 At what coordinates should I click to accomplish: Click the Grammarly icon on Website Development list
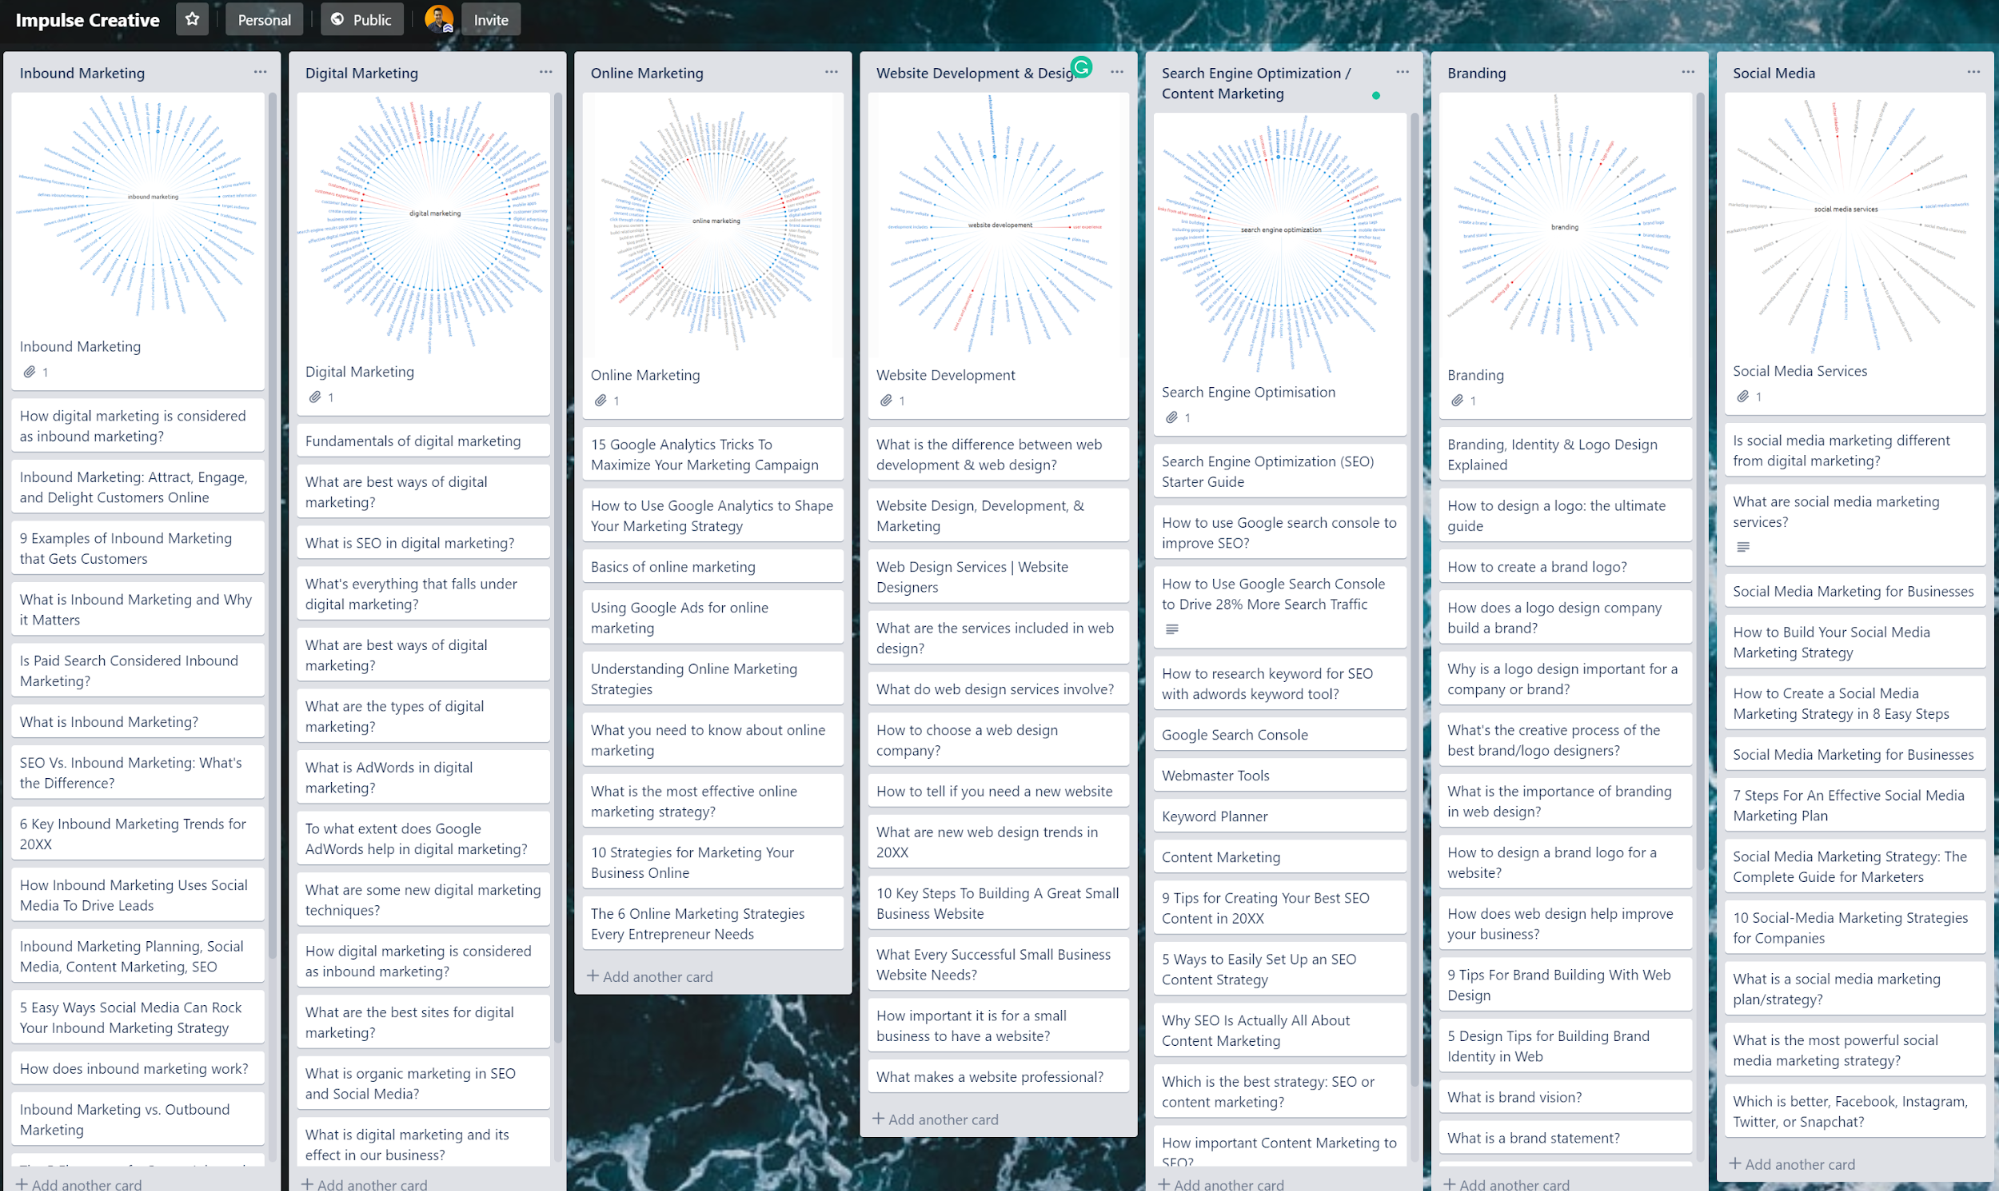[x=1081, y=67]
